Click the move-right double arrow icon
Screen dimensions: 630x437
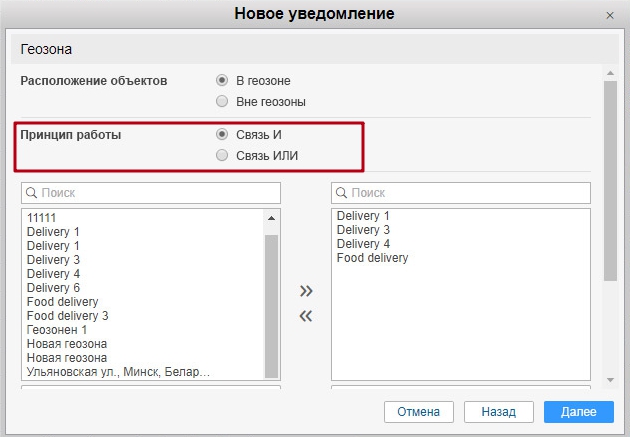coord(306,291)
